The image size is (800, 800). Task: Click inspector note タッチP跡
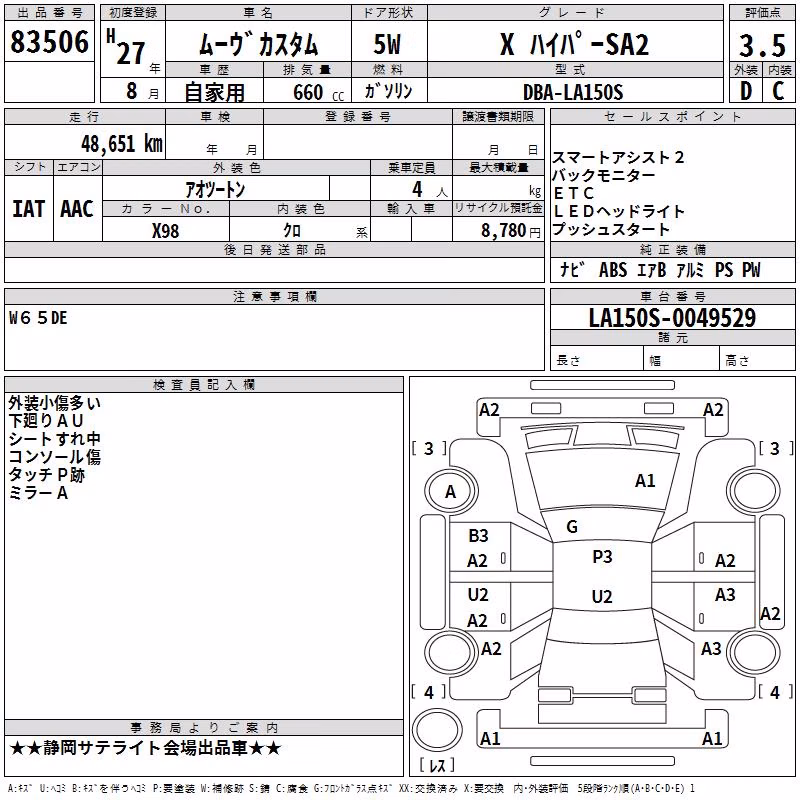point(46,475)
